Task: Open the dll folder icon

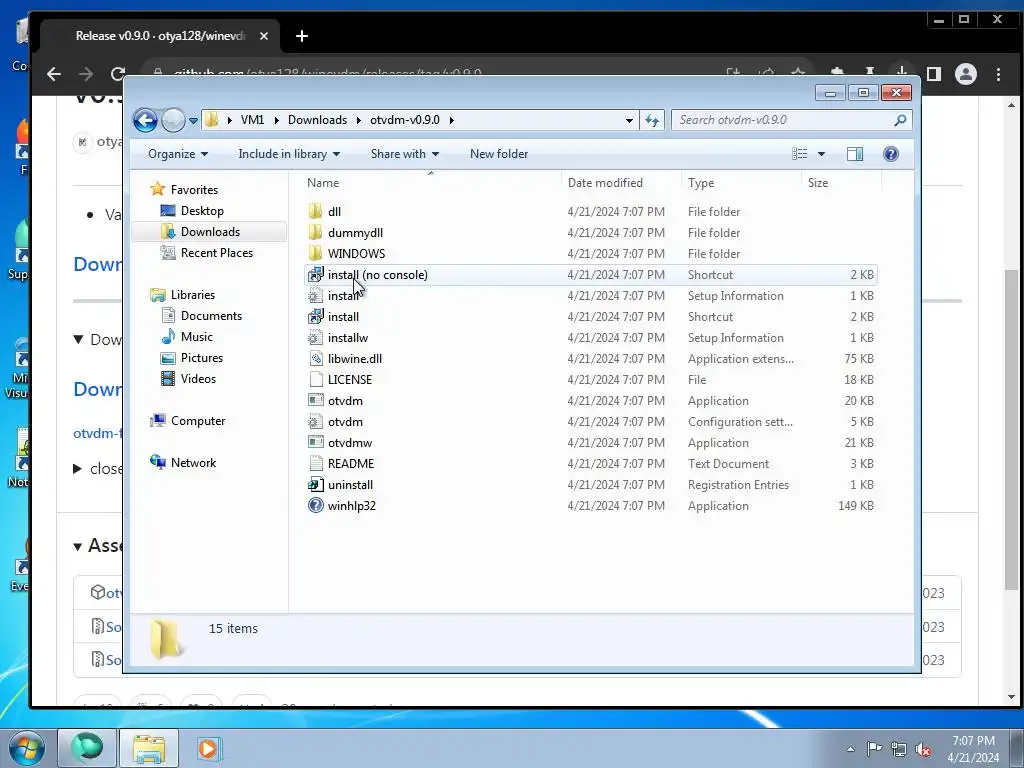Action: point(315,211)
